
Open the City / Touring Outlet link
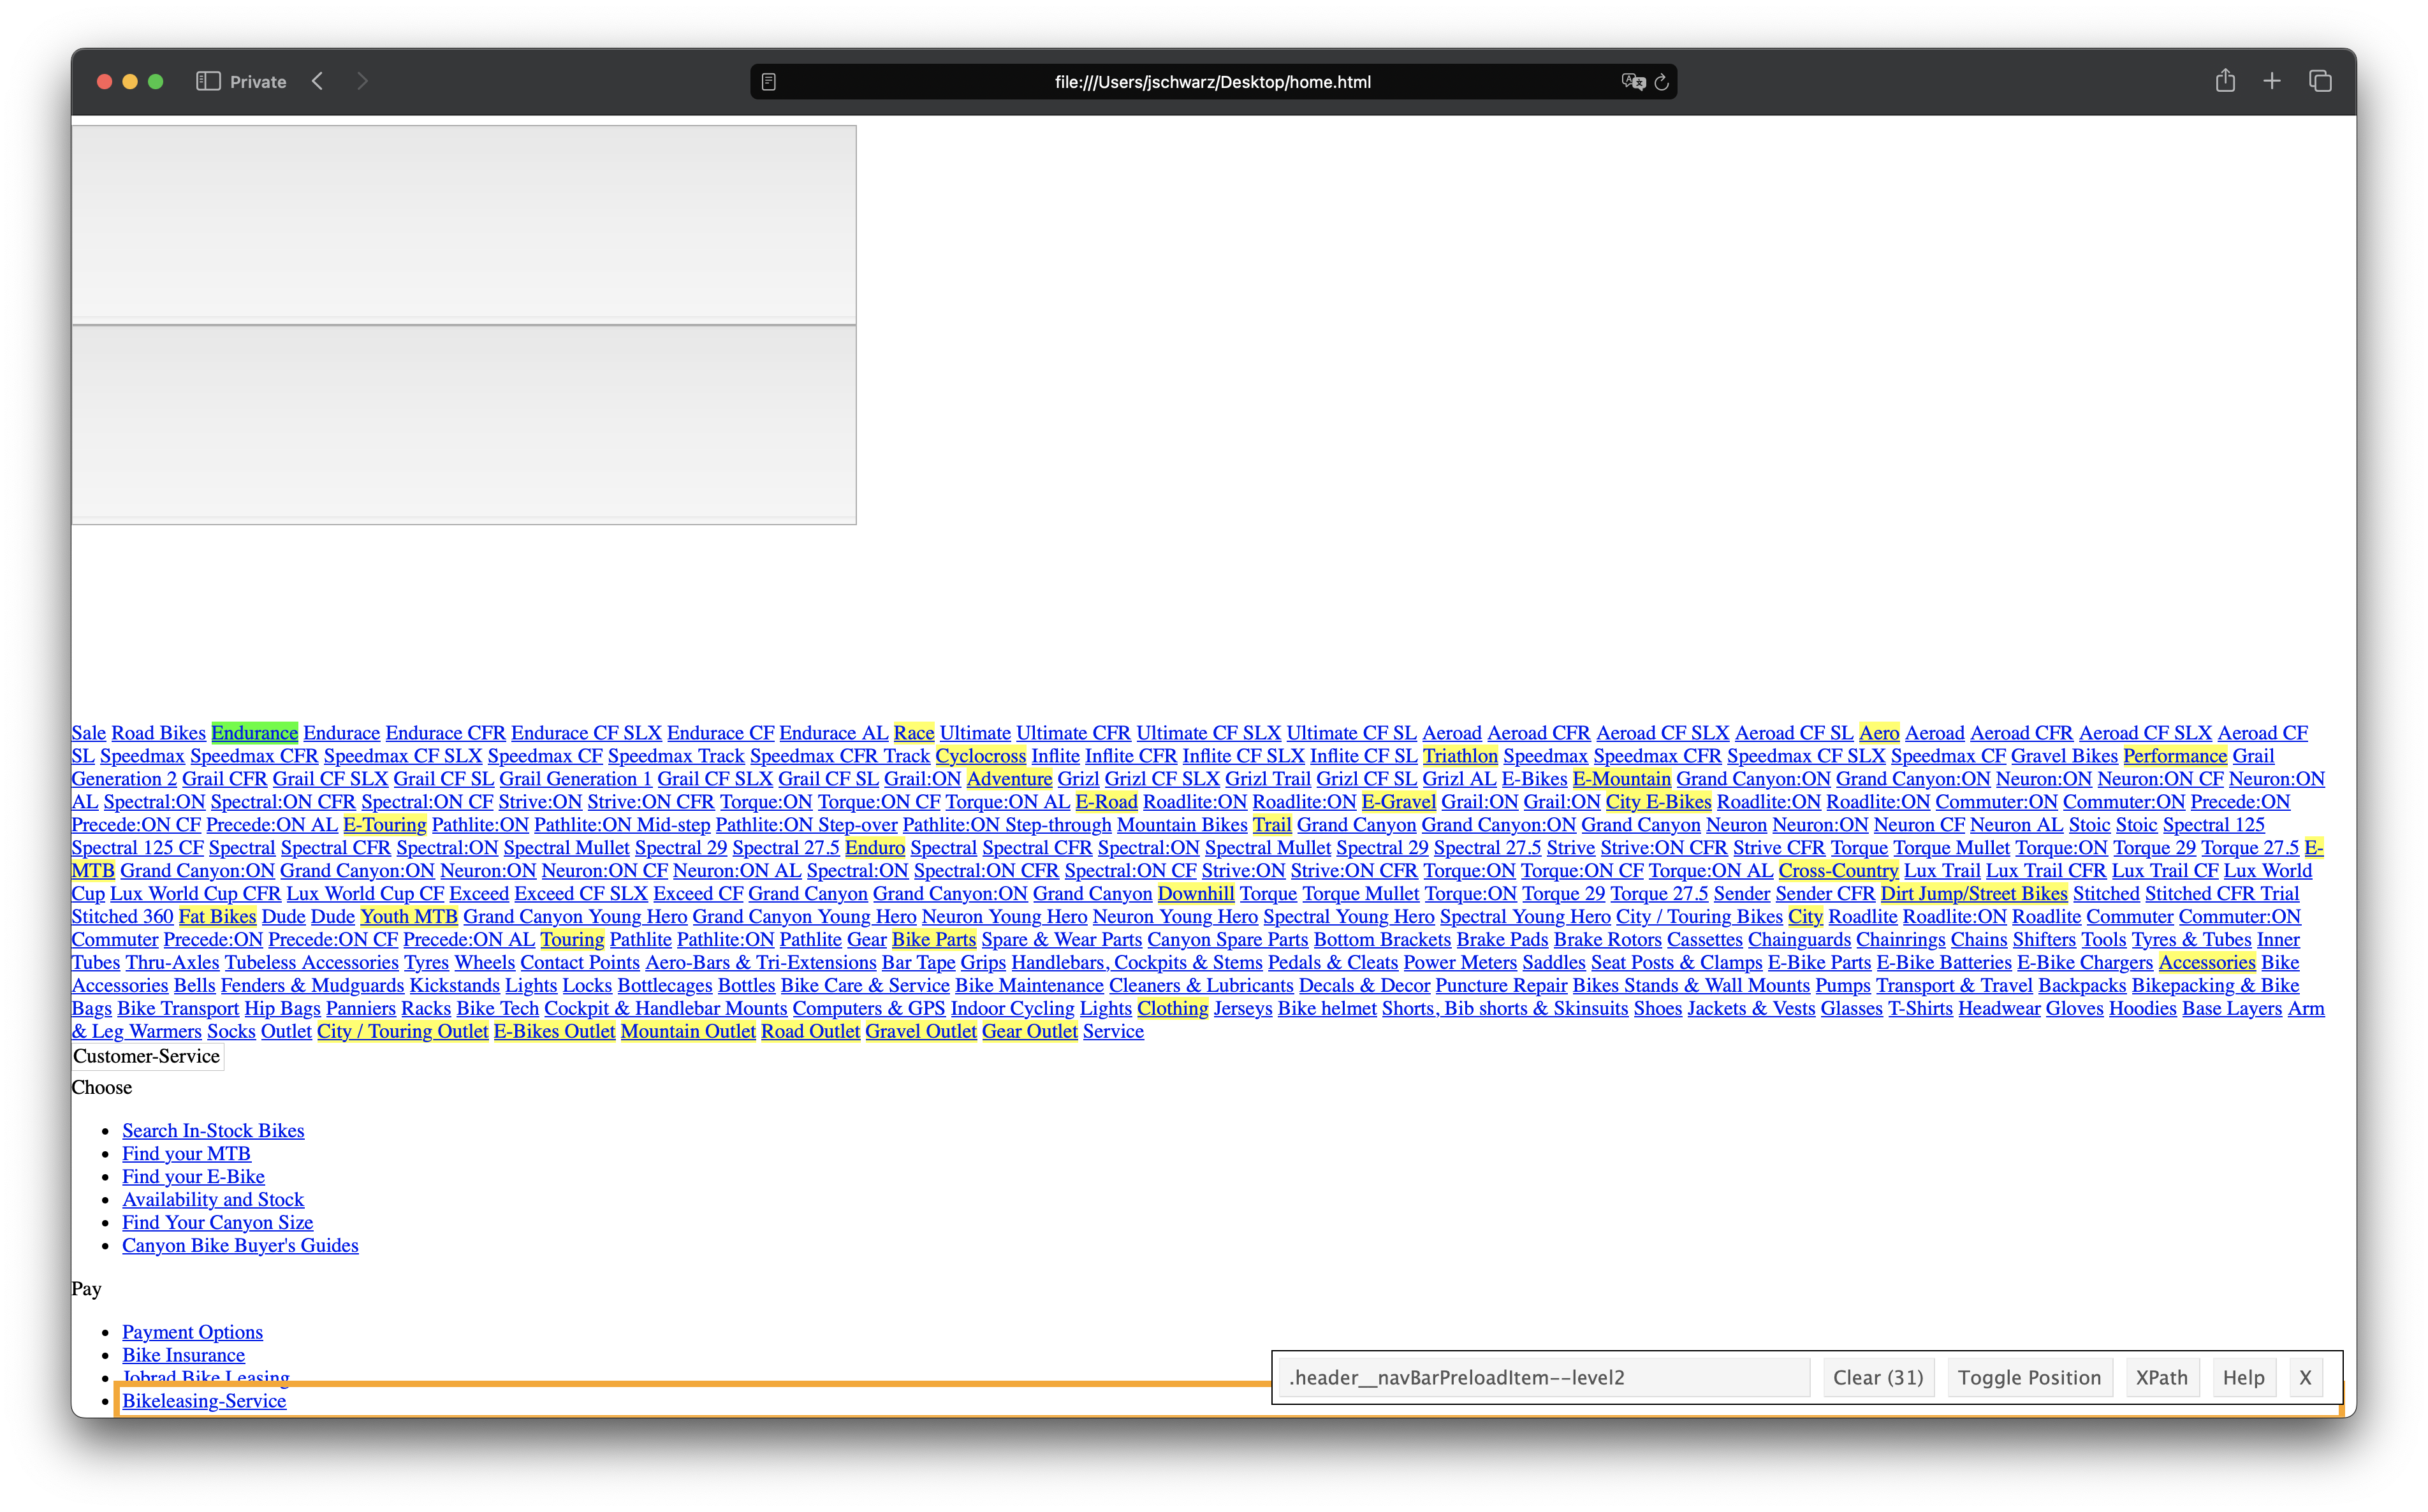point(402,1032)
